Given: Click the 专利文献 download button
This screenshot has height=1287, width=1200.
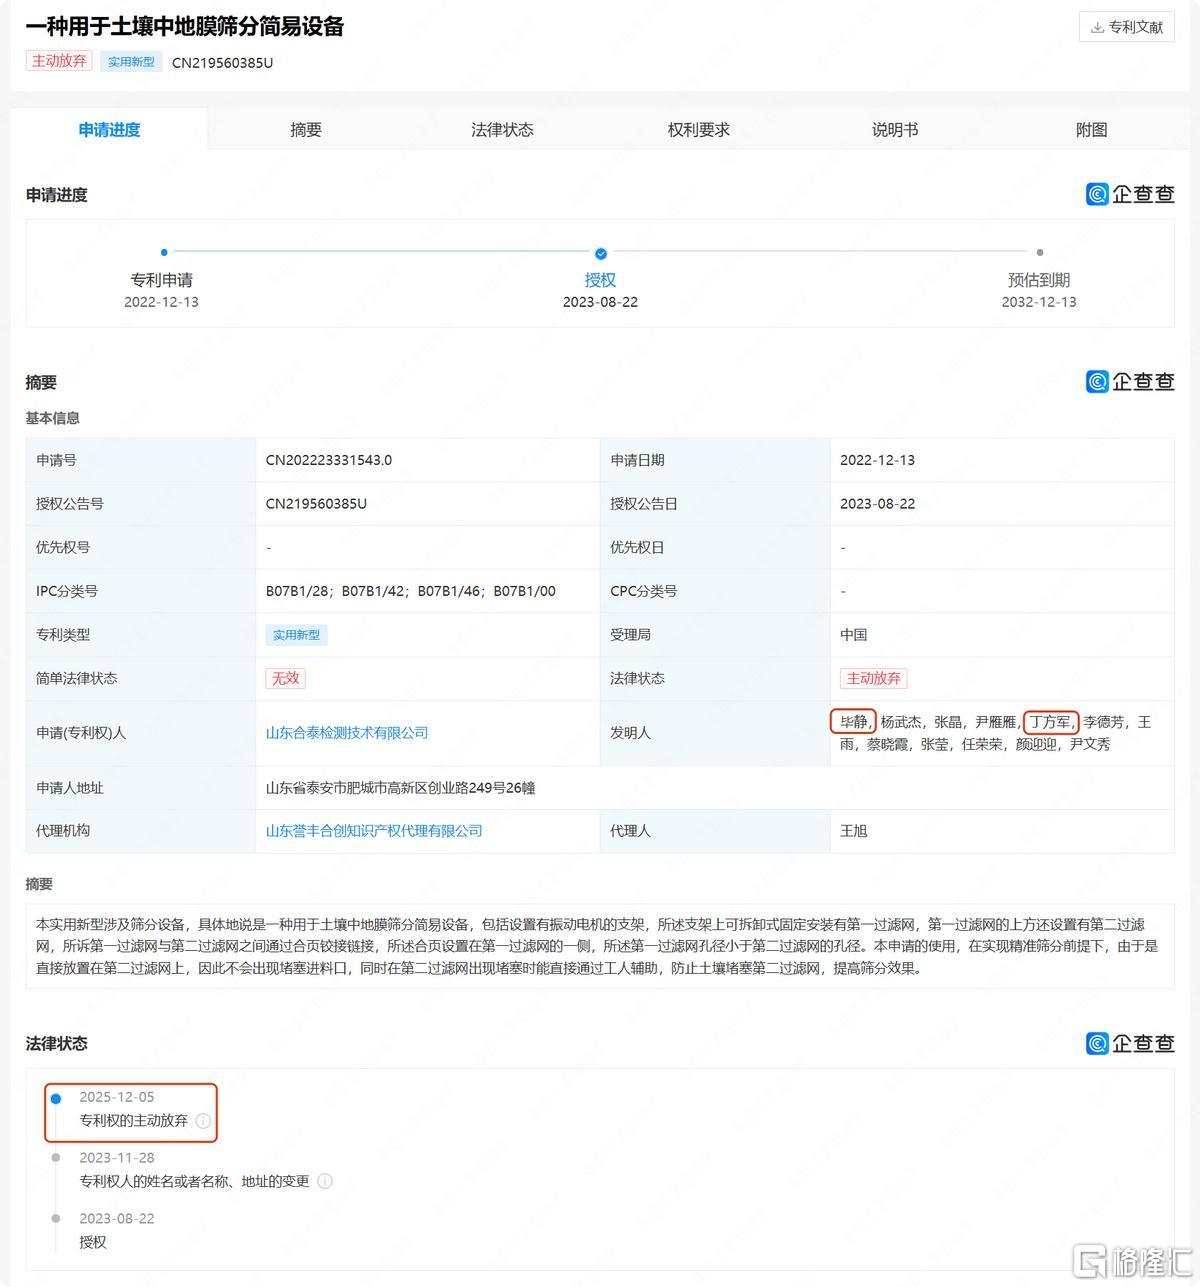Looking at the screenshot, I should pyautogui.click(x=1126, y=27).
